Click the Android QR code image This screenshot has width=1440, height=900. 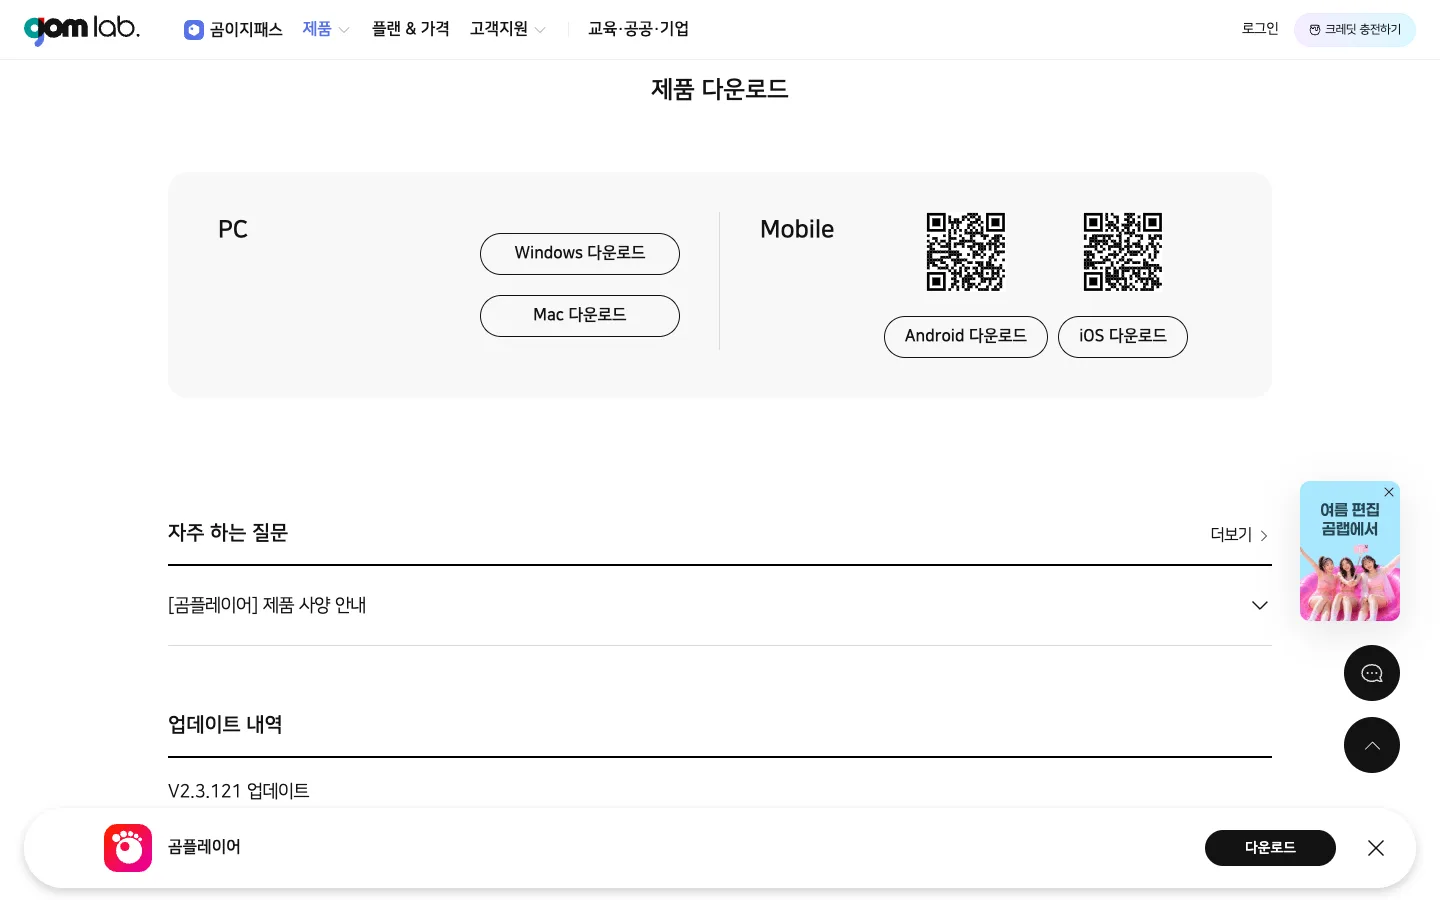click(966, 252)
